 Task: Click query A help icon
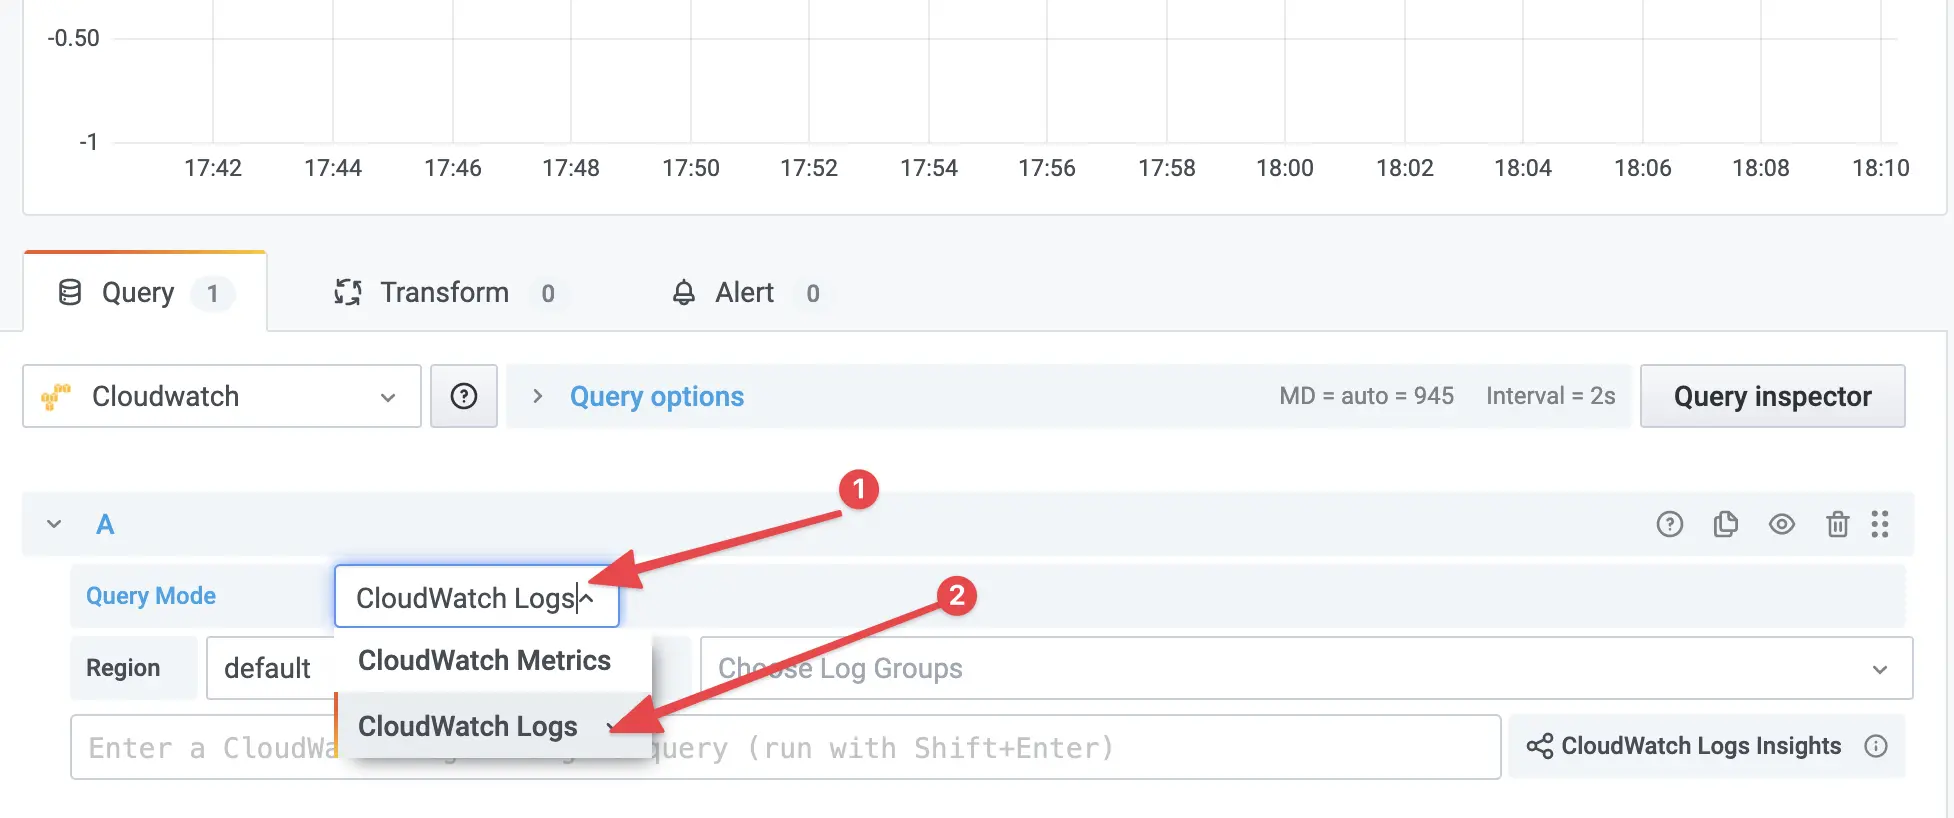pos(1670,524)
